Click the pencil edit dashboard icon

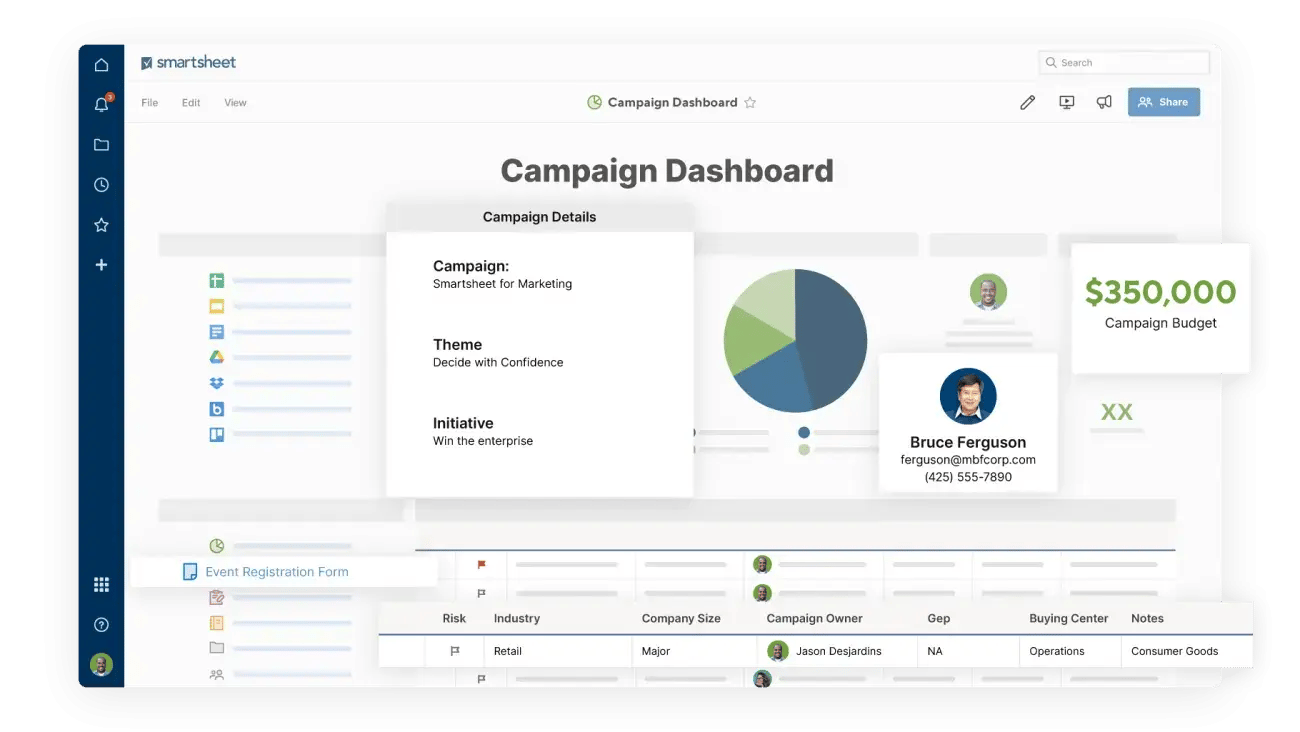[x=1027, y=102]
